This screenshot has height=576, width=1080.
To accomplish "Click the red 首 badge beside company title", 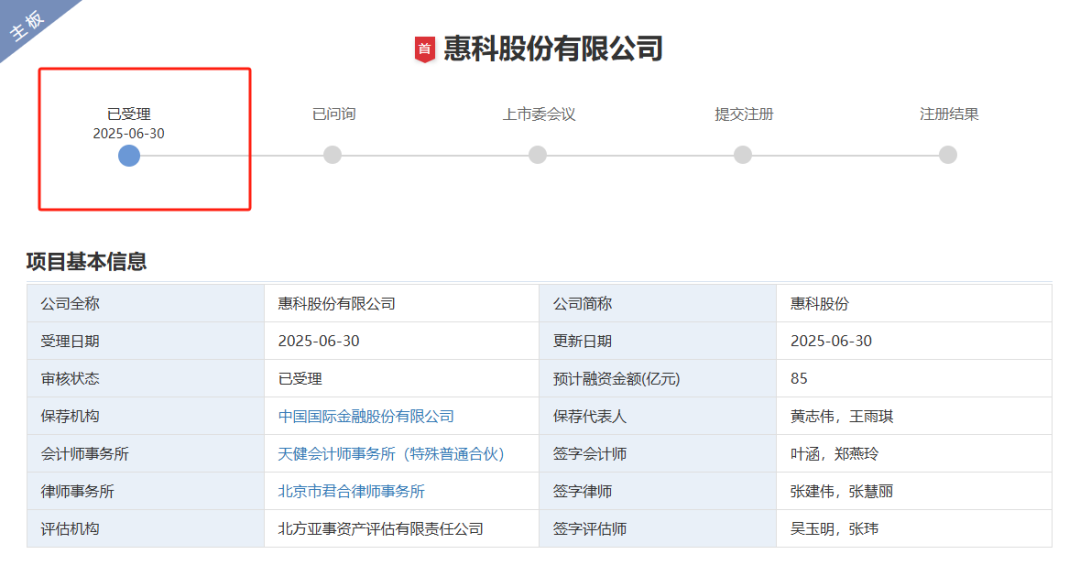I will coord(424,50).
